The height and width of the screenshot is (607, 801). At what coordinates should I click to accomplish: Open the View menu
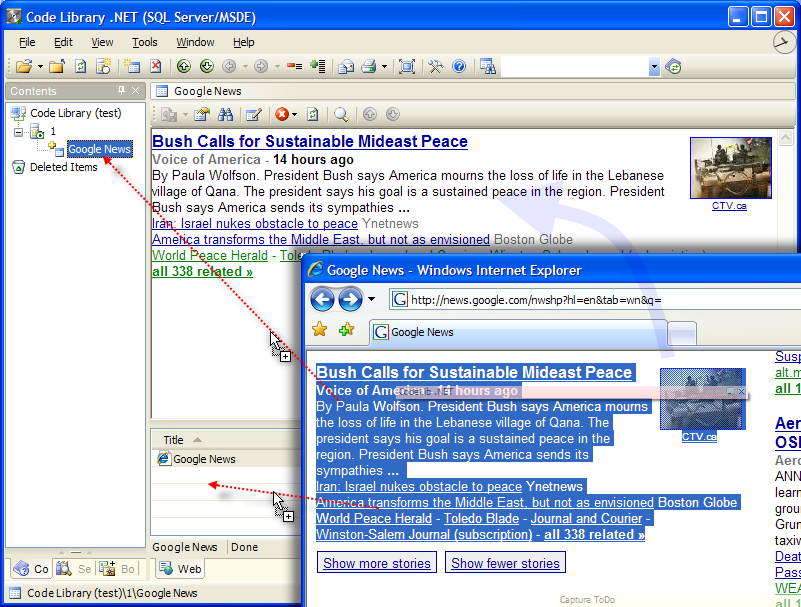(102, 42)
